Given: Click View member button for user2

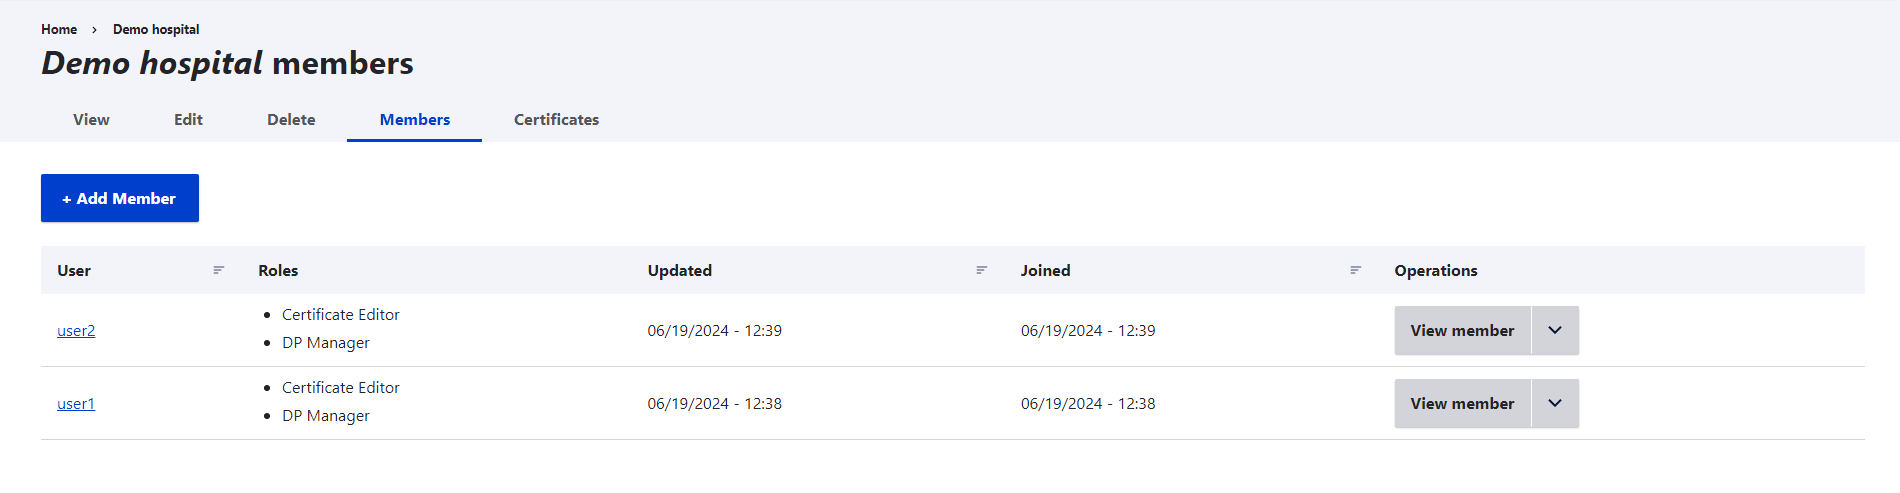Looking at the screenshot, I should click(1462, 331).
